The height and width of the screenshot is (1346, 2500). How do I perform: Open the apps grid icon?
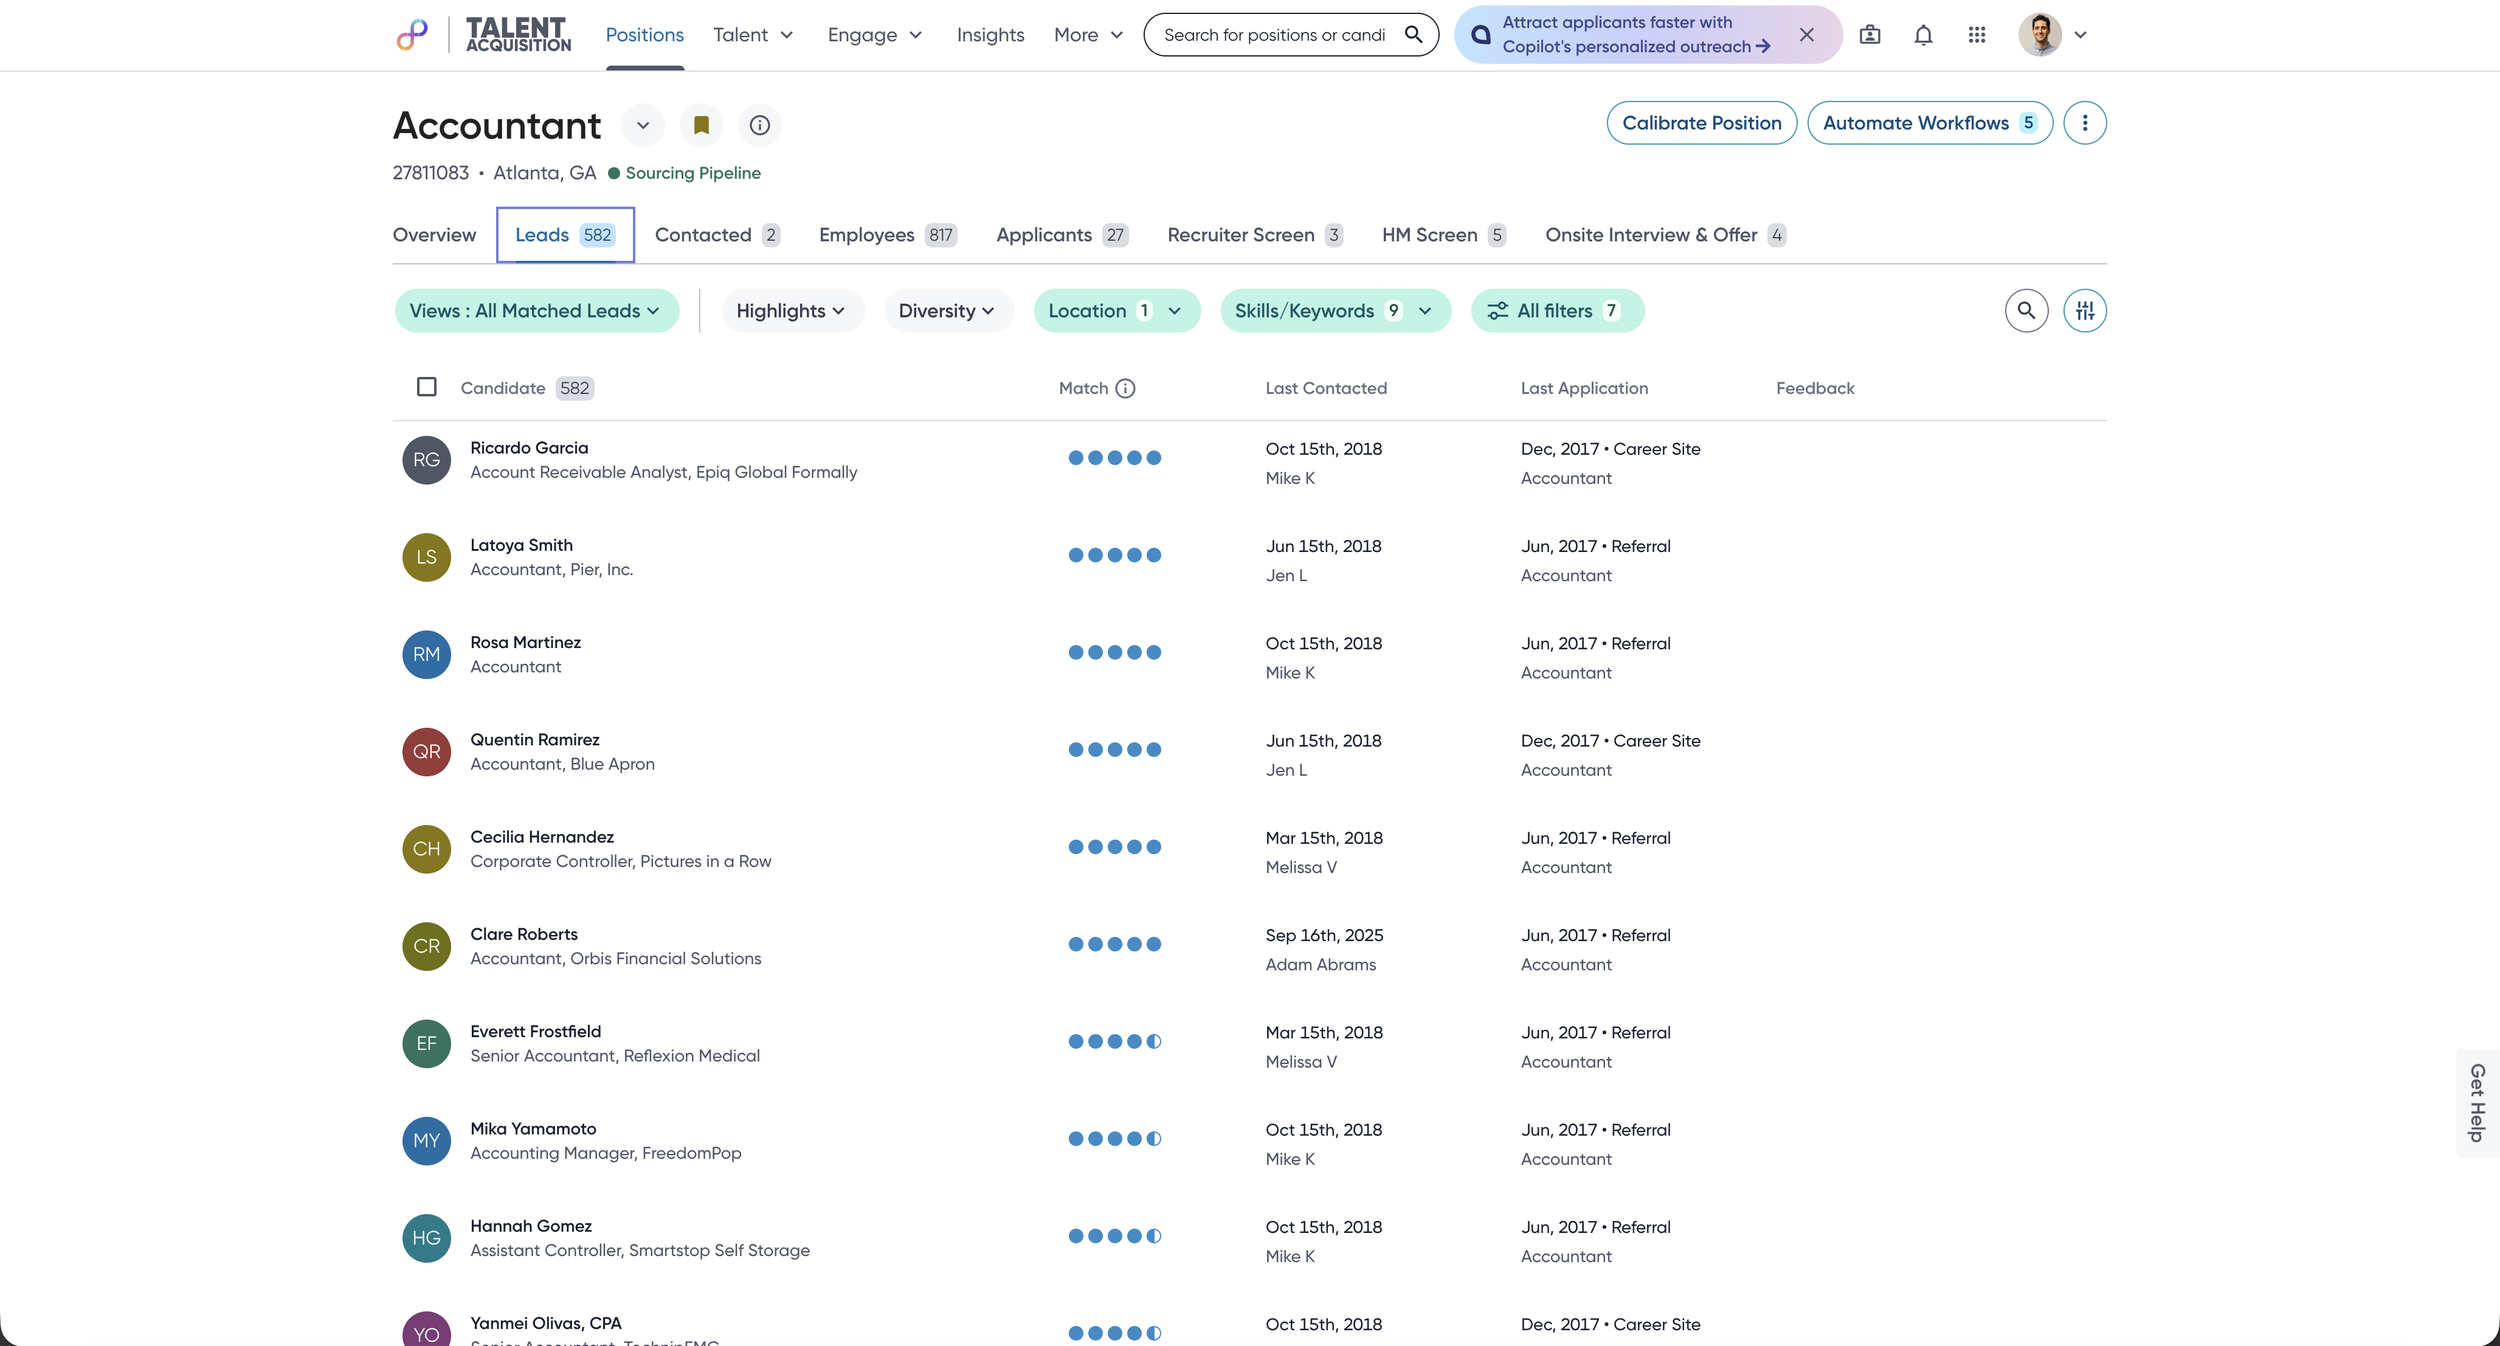coord(1976,35)
